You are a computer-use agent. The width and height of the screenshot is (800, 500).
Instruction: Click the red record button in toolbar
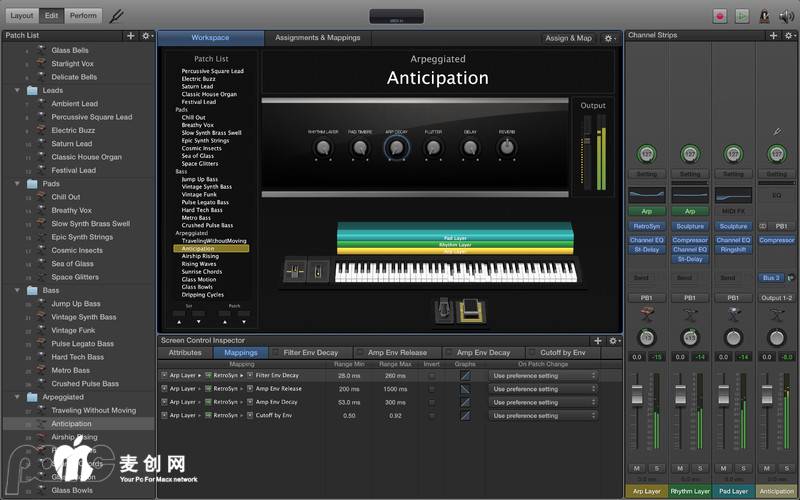719,16
